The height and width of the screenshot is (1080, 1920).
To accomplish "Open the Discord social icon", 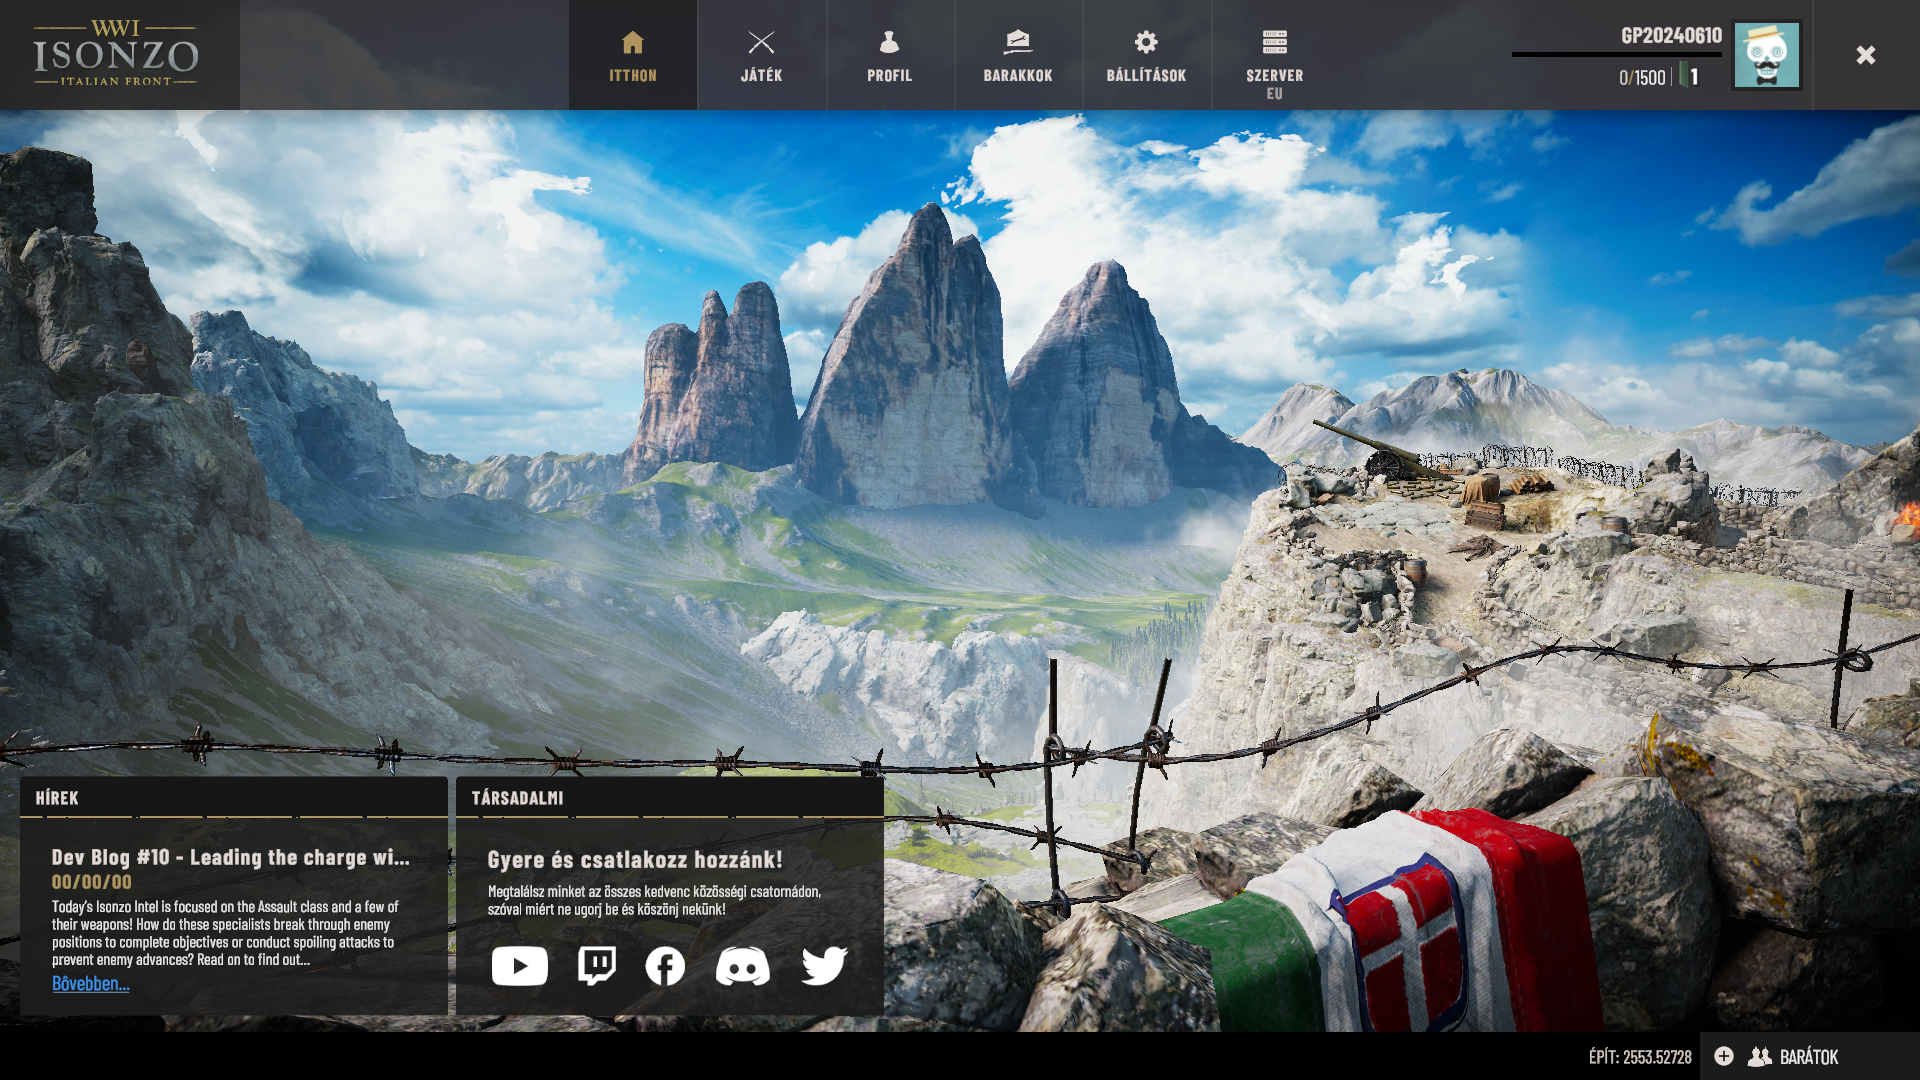I will click(x=742, y=966).
